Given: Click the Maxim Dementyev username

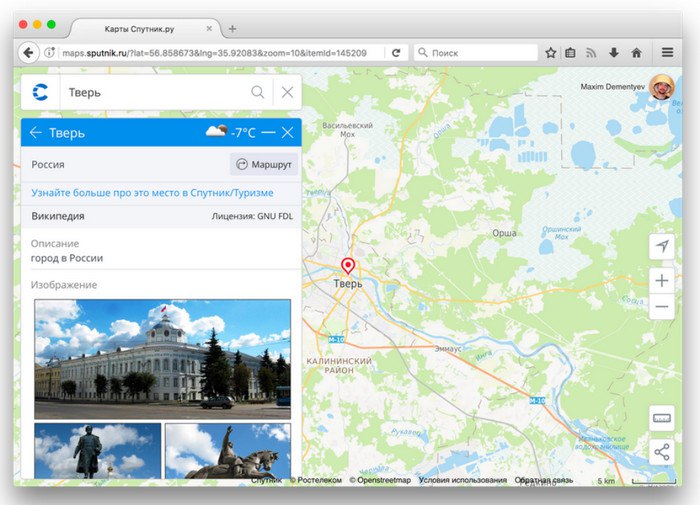Looking at the screenshot, I should pos(612,87).
